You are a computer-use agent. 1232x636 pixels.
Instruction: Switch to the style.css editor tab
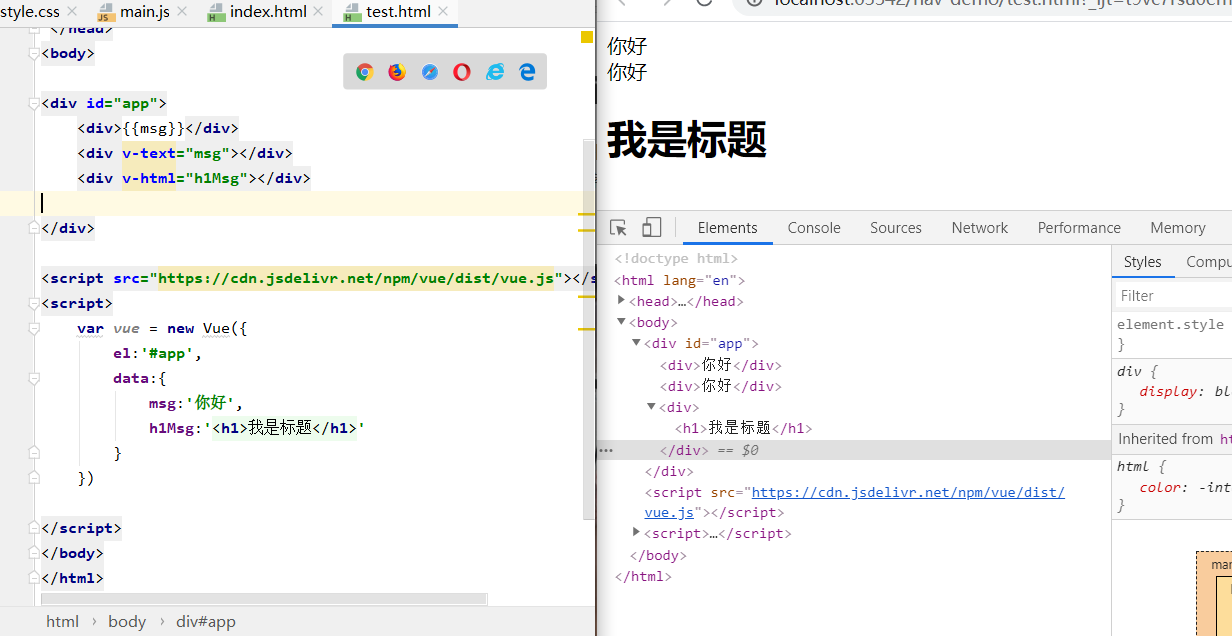click(30, 12)
